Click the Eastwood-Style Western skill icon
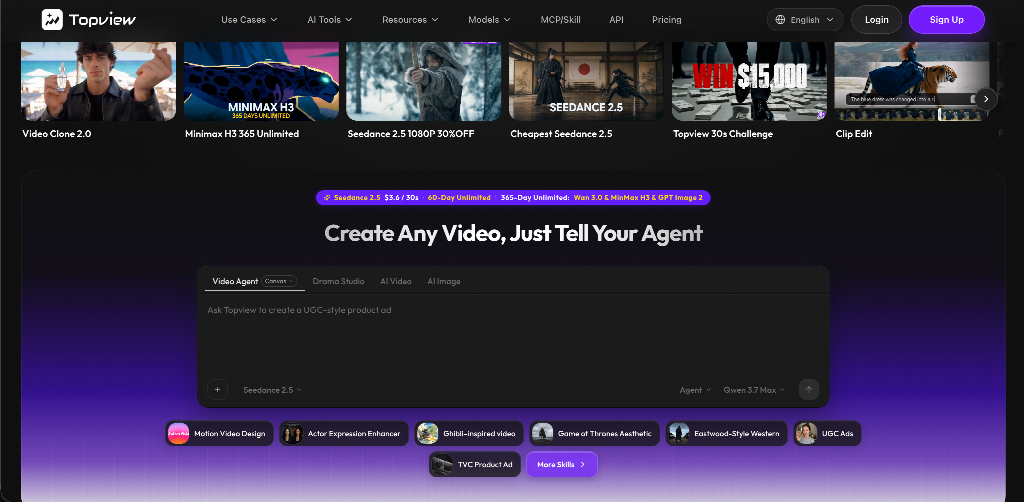The height and width of the screenshot is (502, 1024). pos(679,433)
